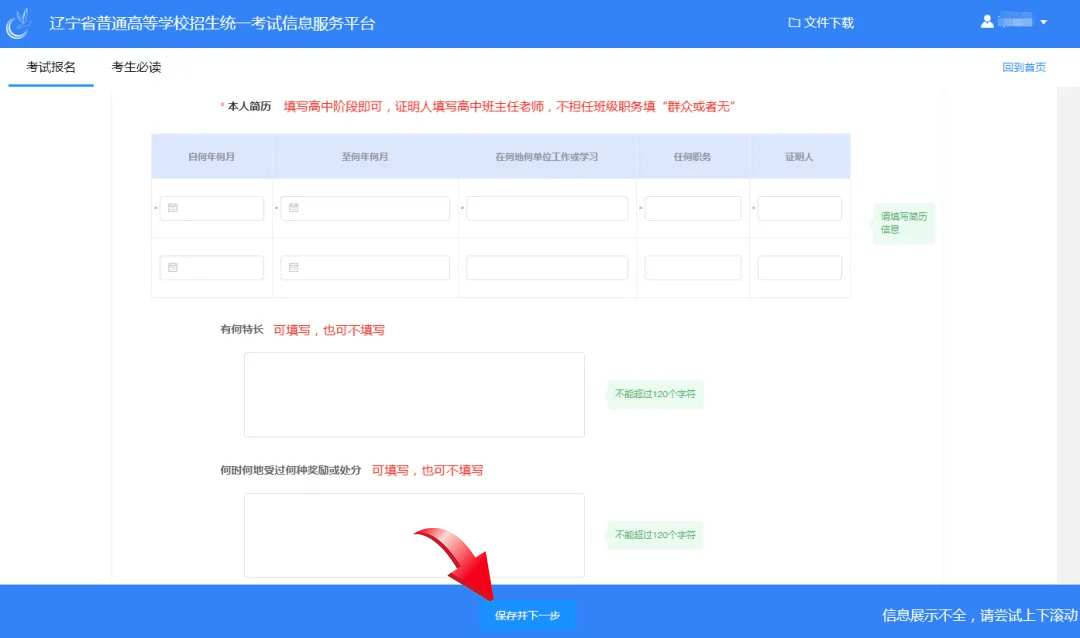1080x638 pixels.
Task: Click the 何时何地受过何种奖励或处分 text area
Action: (x=414, y=535)
